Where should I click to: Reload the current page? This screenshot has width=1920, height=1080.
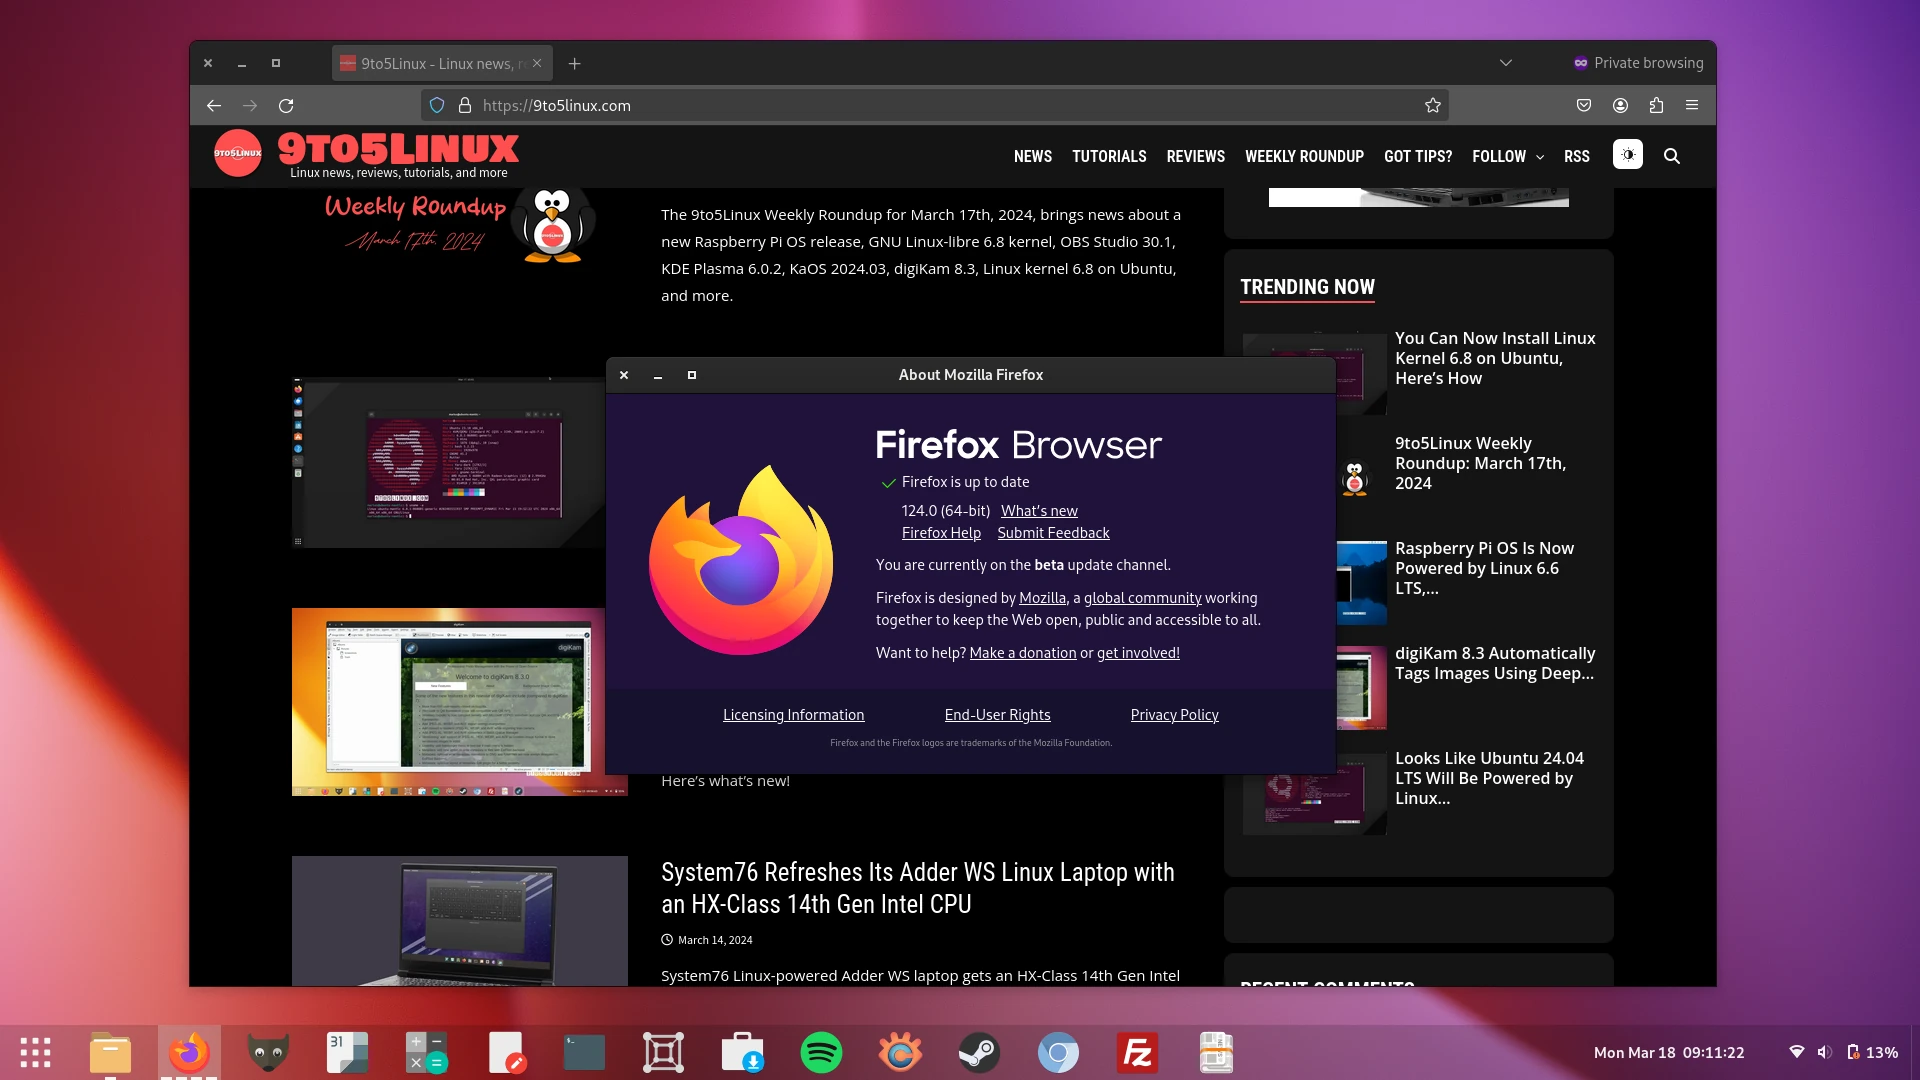click(x=286, y=105)
